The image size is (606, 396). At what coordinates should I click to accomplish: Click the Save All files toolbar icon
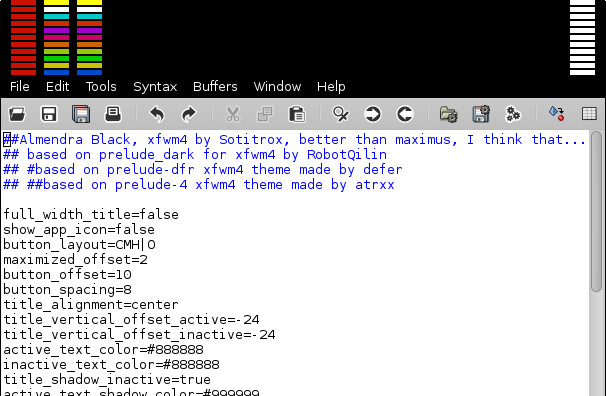81,114
